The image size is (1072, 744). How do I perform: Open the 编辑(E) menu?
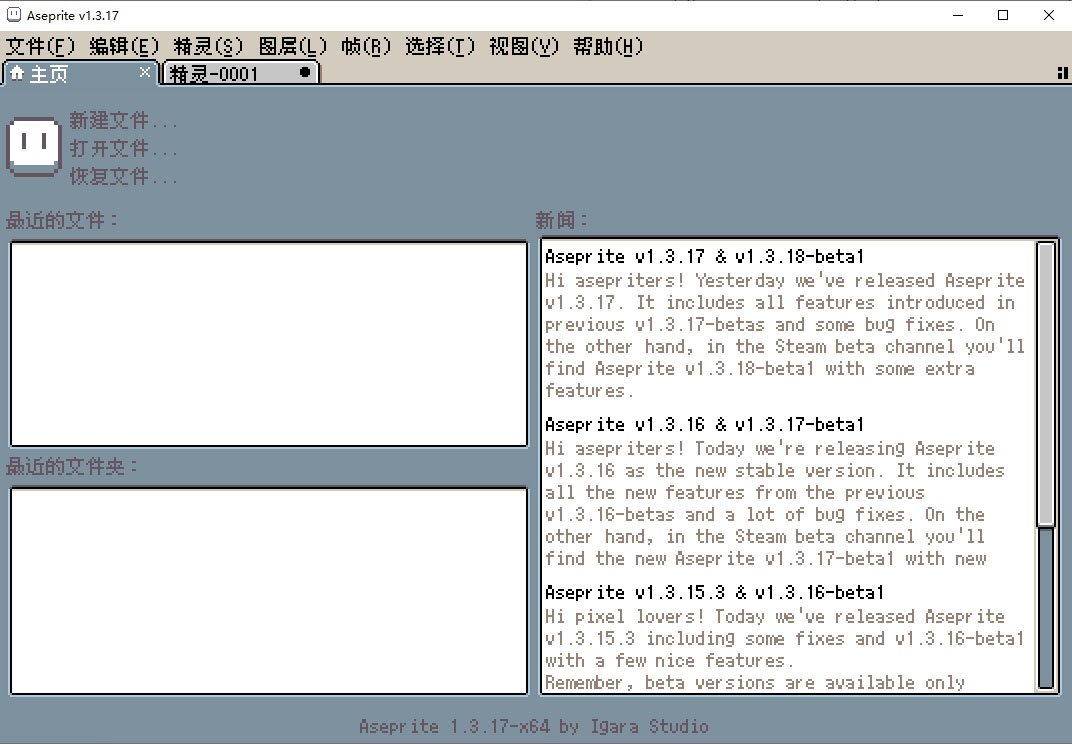coord(124,46)
